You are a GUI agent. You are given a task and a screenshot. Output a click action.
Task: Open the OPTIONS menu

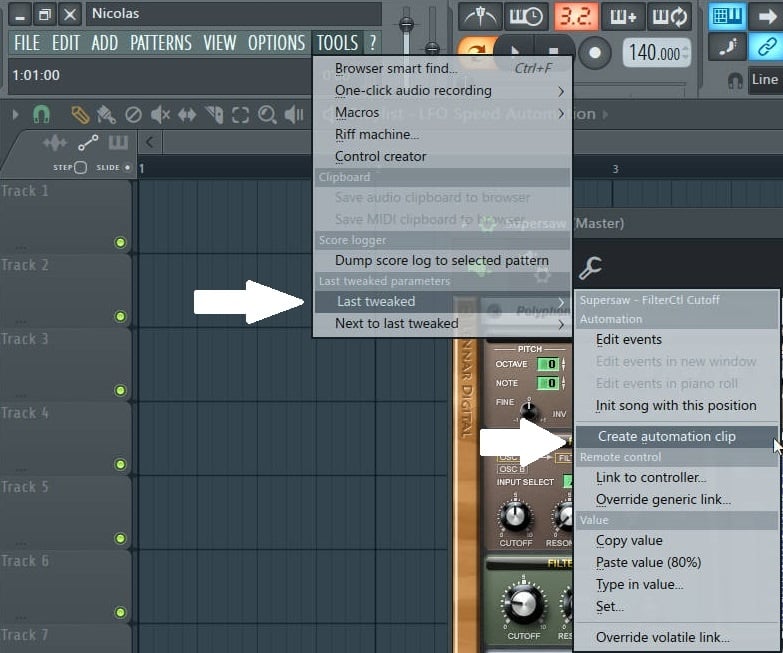click(x=276, y=43)
